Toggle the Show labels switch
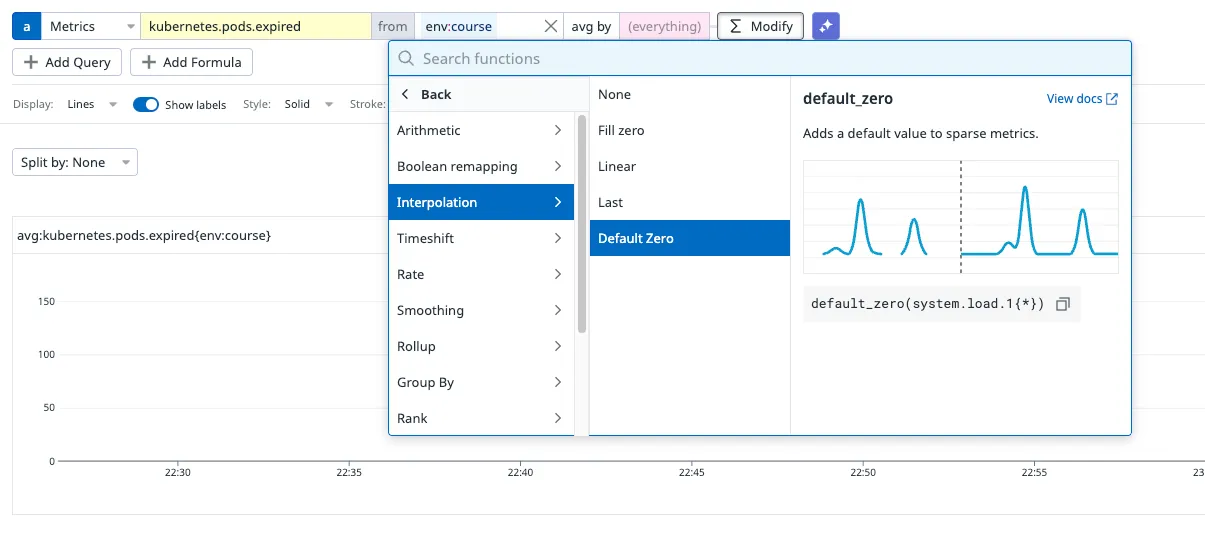This screenshot has width=1205, height=535. tap(146, 104)
